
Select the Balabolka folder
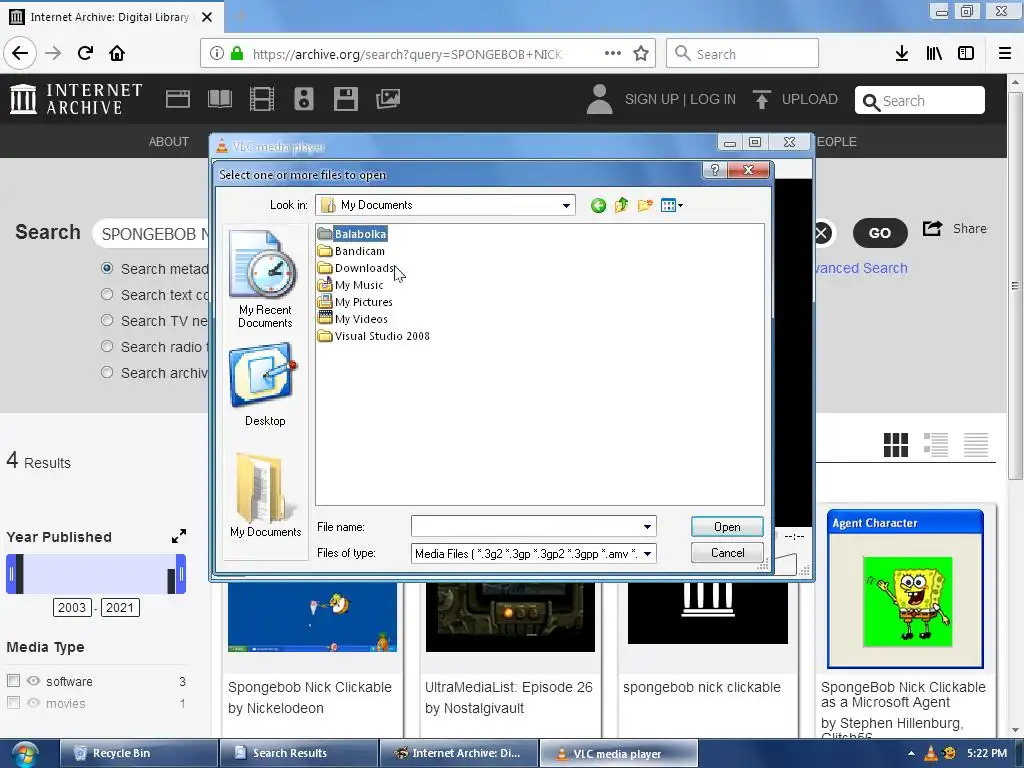click(x=352, y=234)
